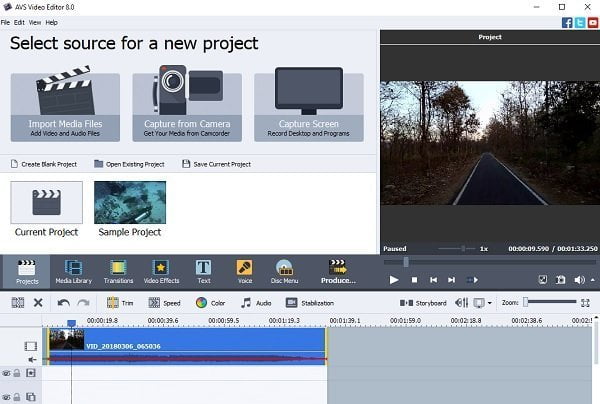
Task: Redo the last action
Action: coord(83,303)
